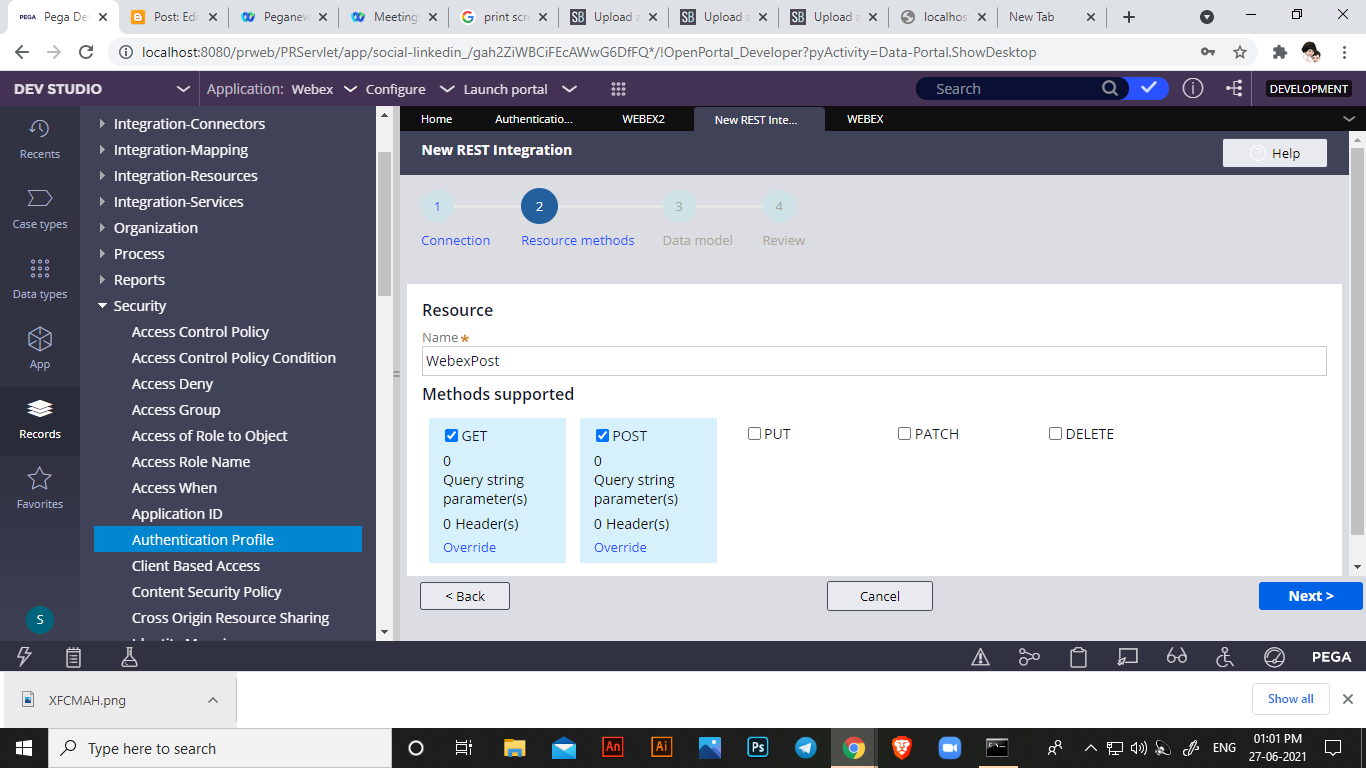Viewport: 1366px width, 768px height.
Task: Open Data types in the sidebar
Action: 40,279
